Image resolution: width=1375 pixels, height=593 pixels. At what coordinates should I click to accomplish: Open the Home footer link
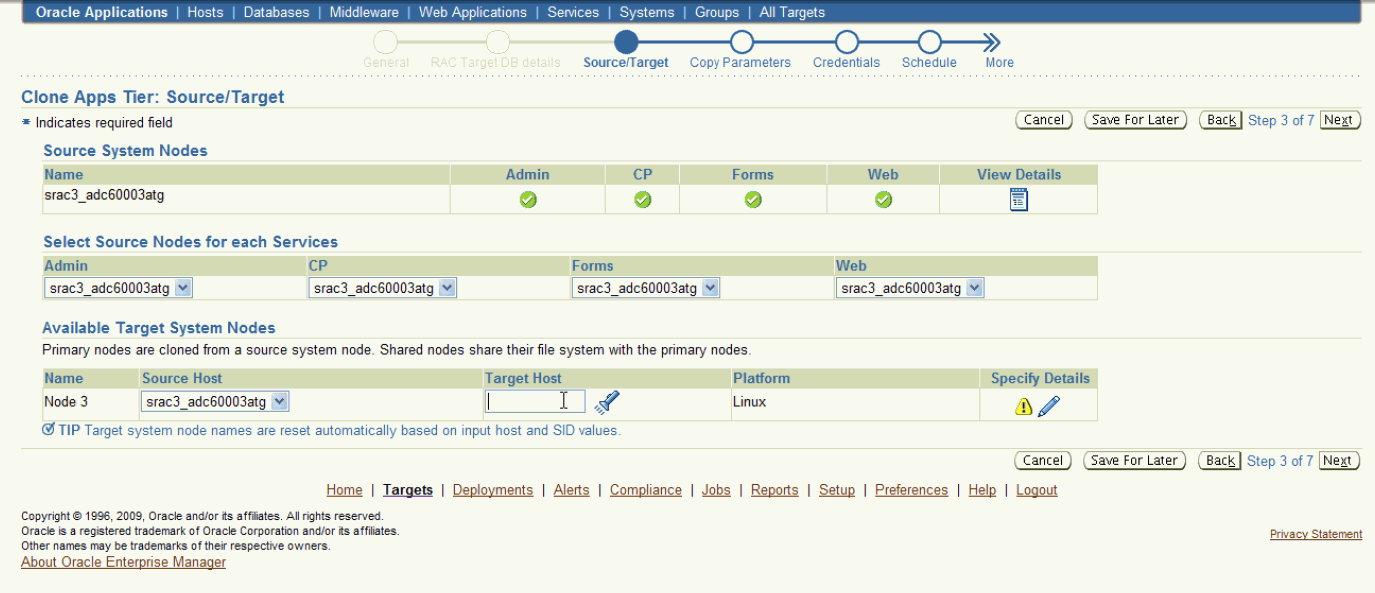344,490
